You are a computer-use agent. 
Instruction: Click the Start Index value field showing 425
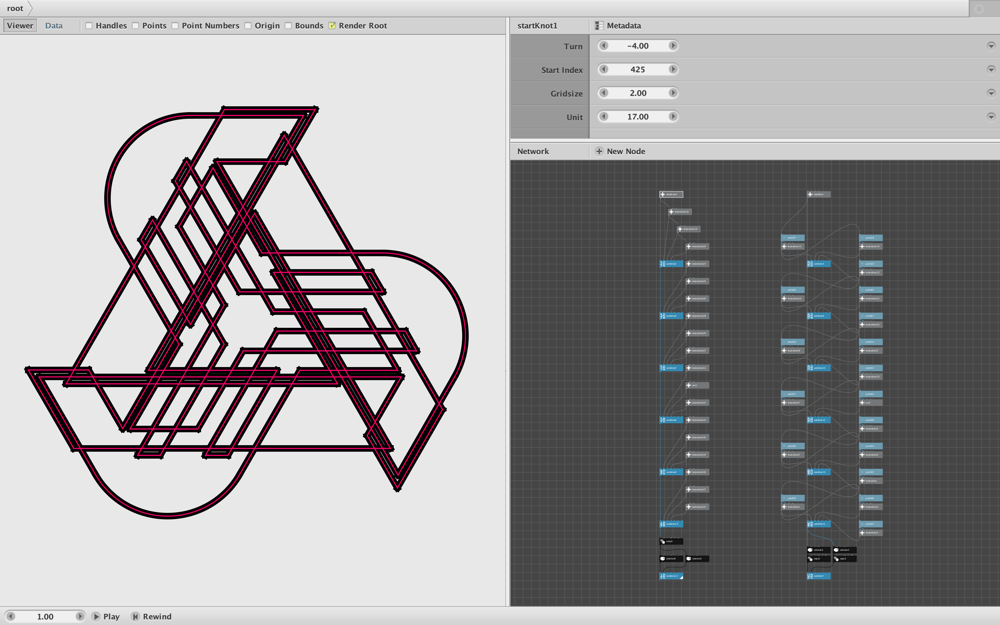(638, 70)
